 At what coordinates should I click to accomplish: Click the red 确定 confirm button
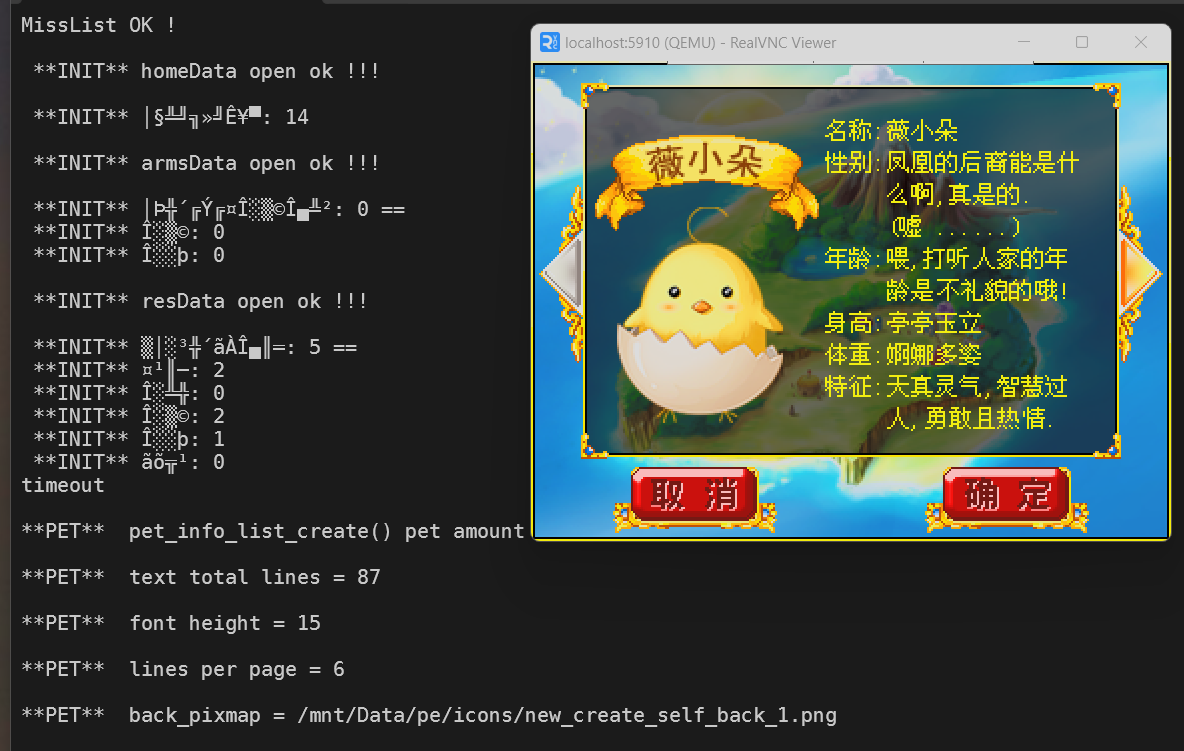click(x=1007, y=495)
